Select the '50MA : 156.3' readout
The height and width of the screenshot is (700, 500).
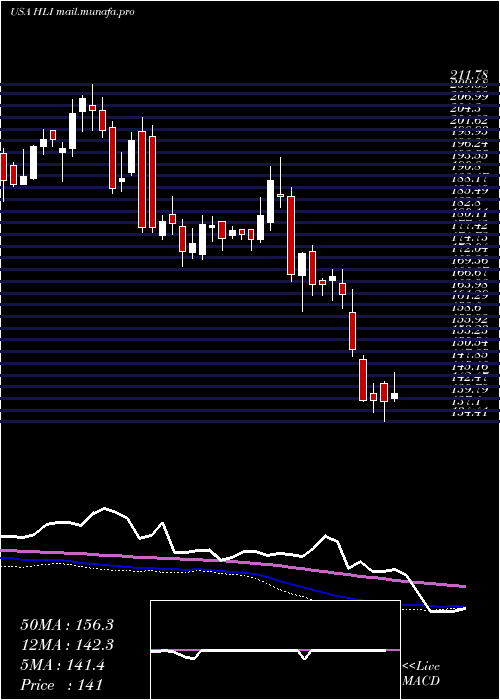pos(67,625)
